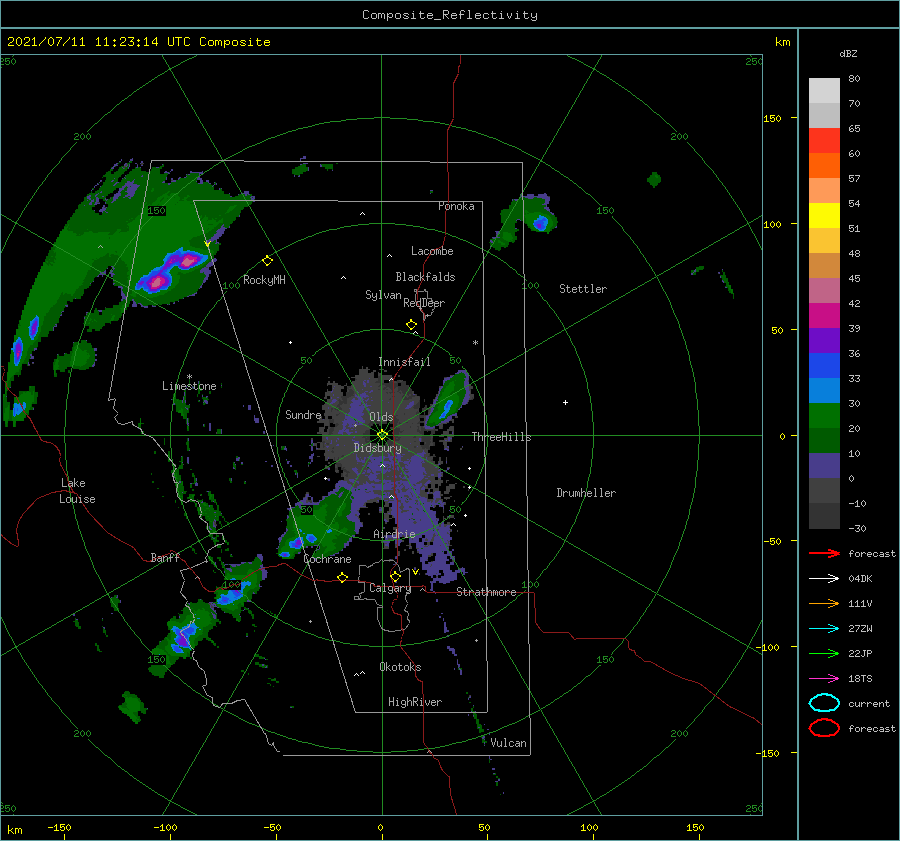
Task: Click the Strathmore label
Action: (486, 592)
